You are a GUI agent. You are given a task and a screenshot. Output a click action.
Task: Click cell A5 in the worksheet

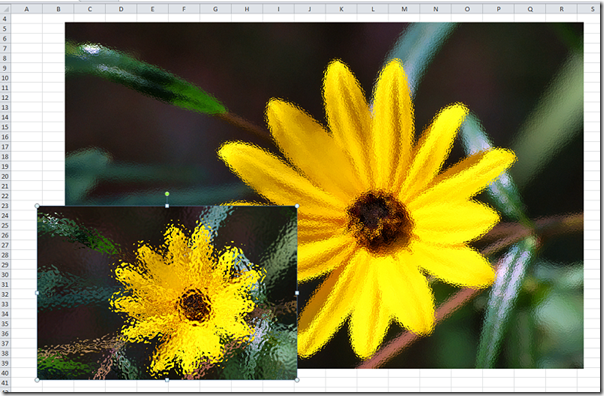point(27,29)
